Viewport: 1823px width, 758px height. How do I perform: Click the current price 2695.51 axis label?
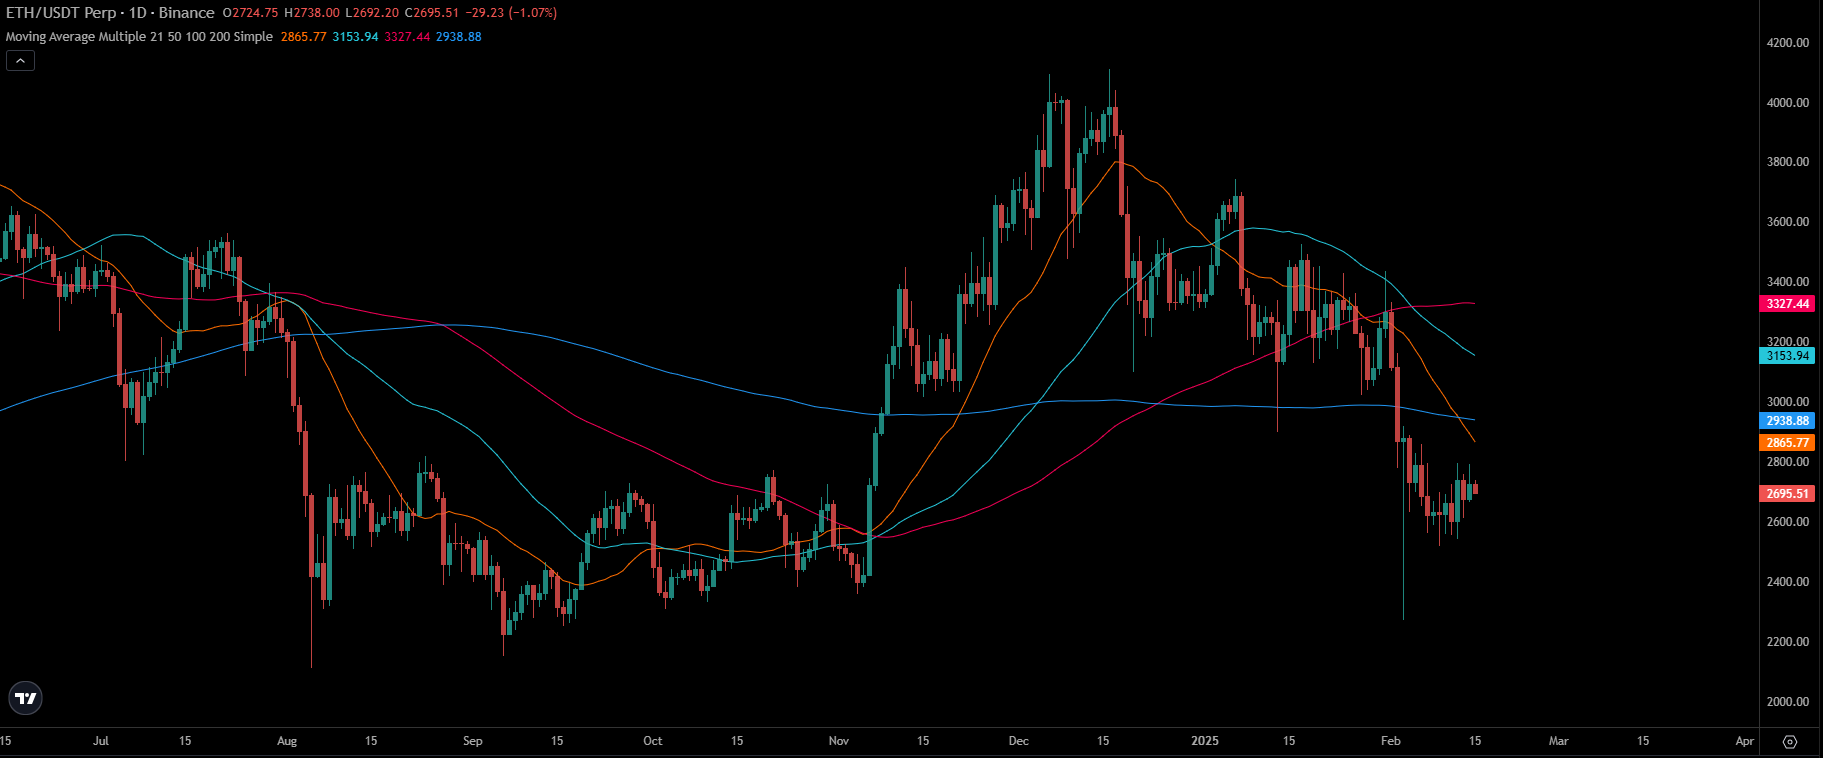pos(1787,494)
